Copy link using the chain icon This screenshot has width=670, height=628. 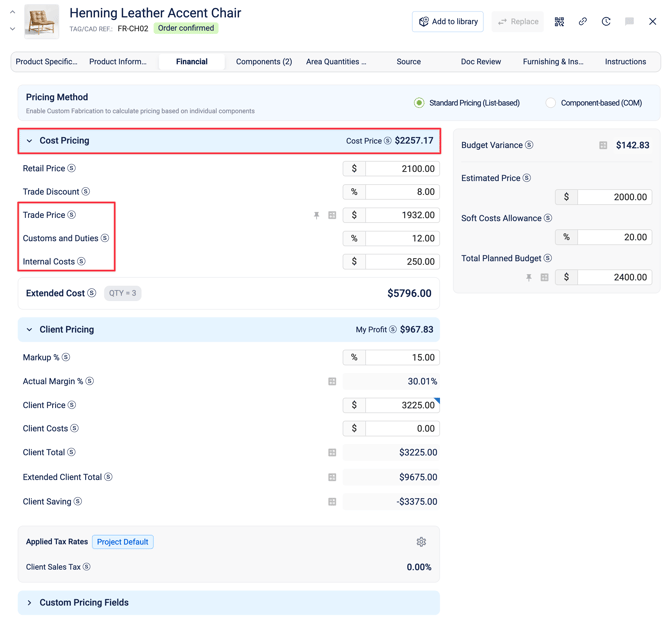click(x=583, y=21)
